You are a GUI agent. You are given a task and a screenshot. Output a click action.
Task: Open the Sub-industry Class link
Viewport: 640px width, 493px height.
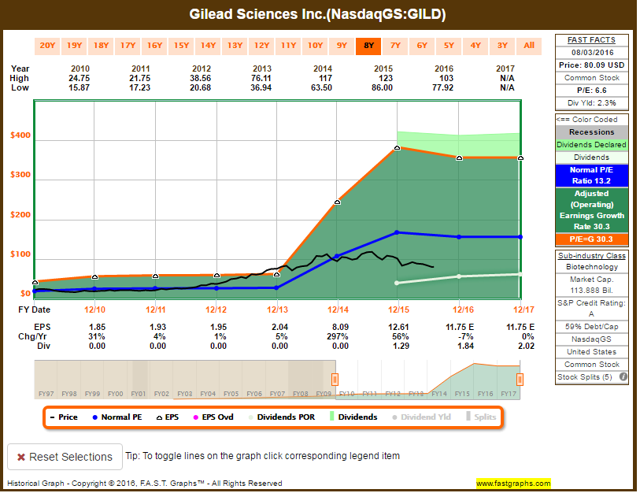tap(592, 255)
